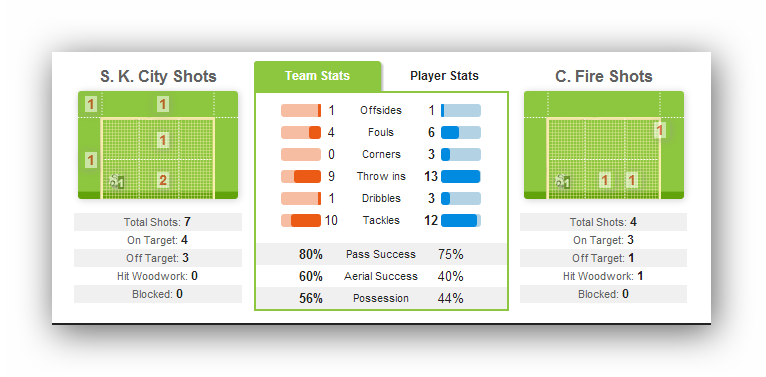766x377 pixels.
Task: Click the top-left corner off-target marker for S. K. City
Action: tap(91, 105)
